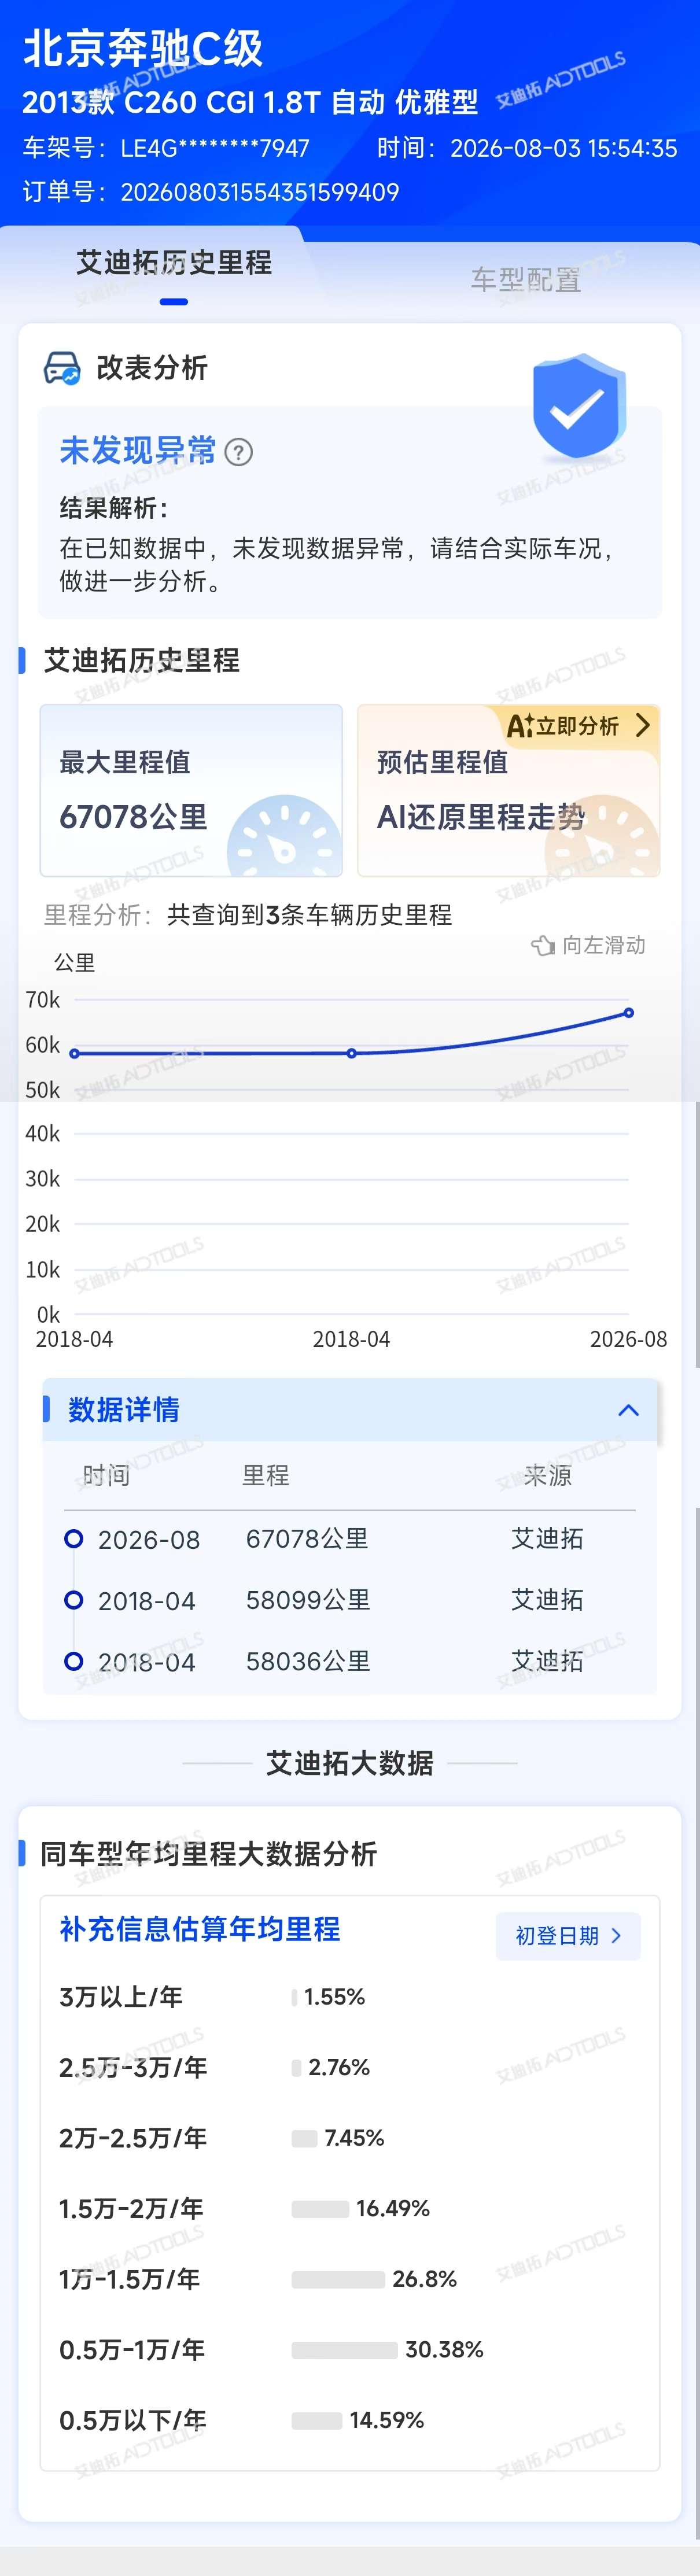Click the order number 20260803155435159940​9
Screen dimensions: 700x2576
(260, 192)
